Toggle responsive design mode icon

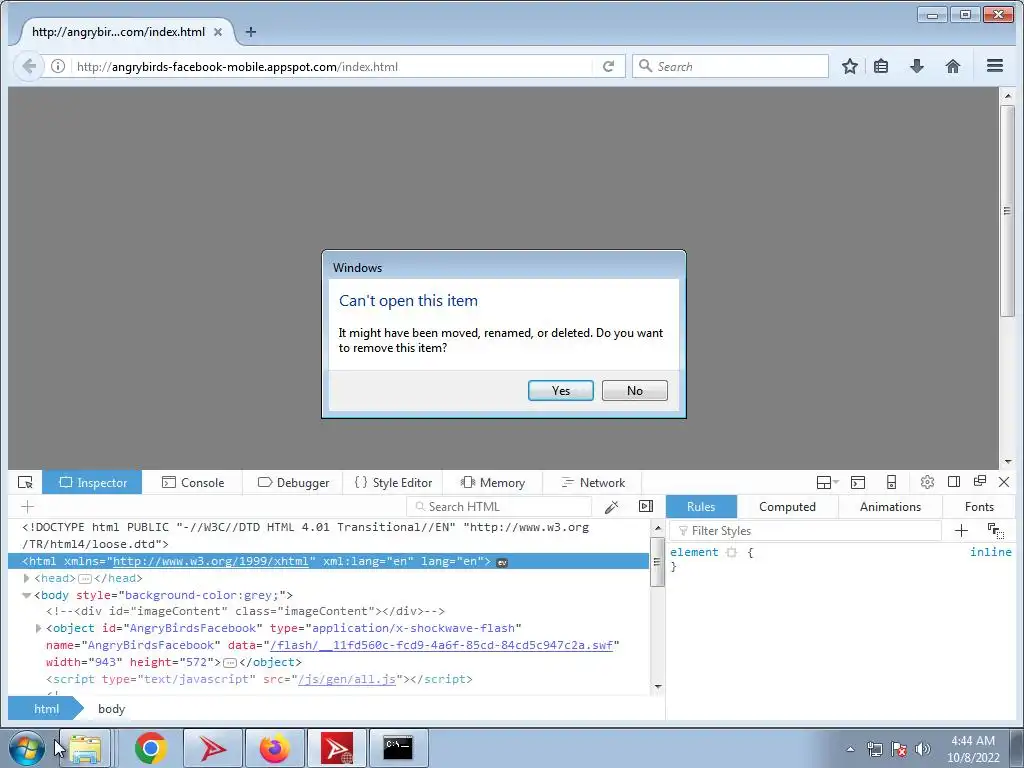point(891,483)
